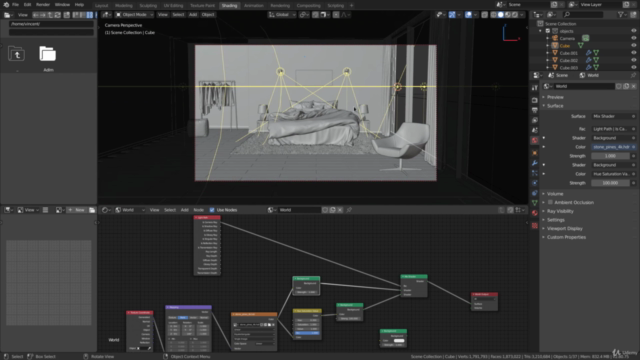Expand the Settings panel
The height and width of the screenshot is (360, 640).
point(556,220)
